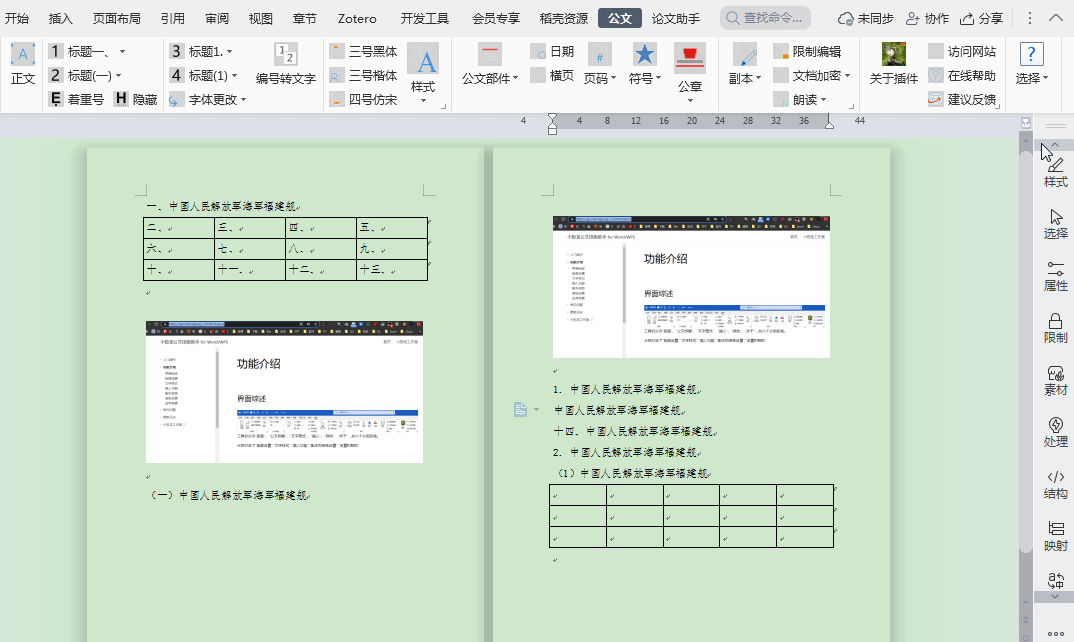Viewport: 1074px width, 642px height.
Task: Open 符号 star symbol tool
Action: coord(645,64)
